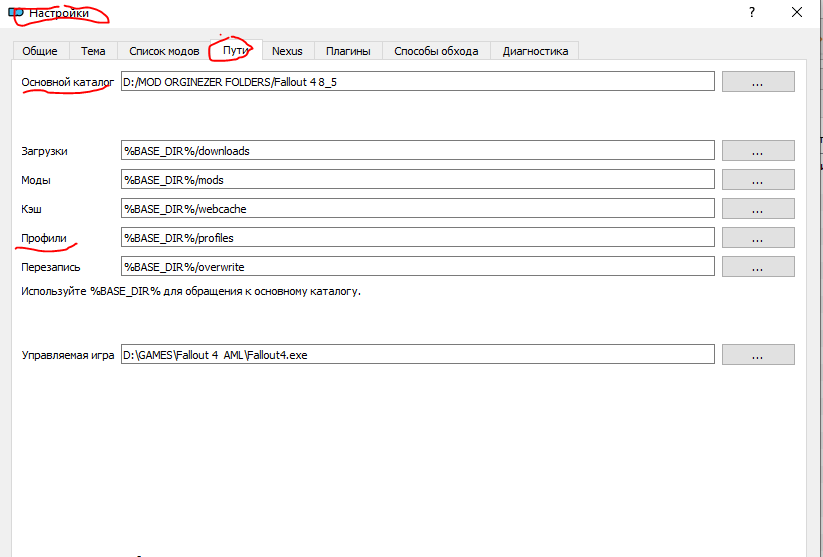Click the Основной каталог path field
The height and width of the screenshot is (557, 823).
click(x=417, y=82)
